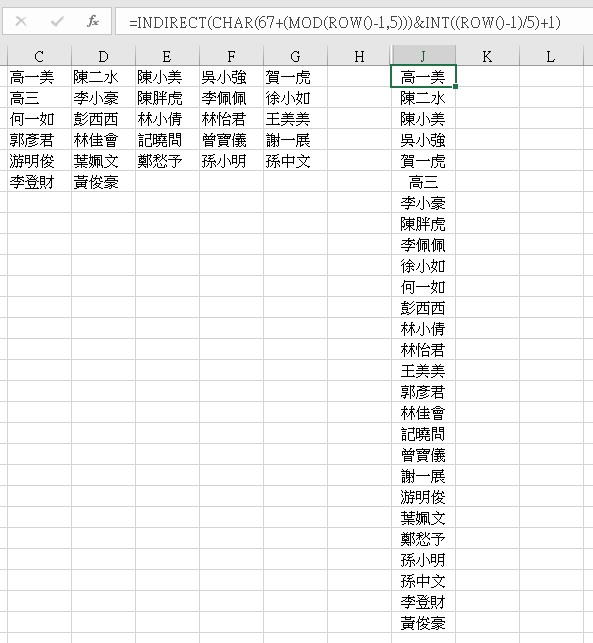Image resolution: width=593 pixels, height=643 pixels.
Task: Select cell containing 李登財 in column C
Action: point(39,181)
